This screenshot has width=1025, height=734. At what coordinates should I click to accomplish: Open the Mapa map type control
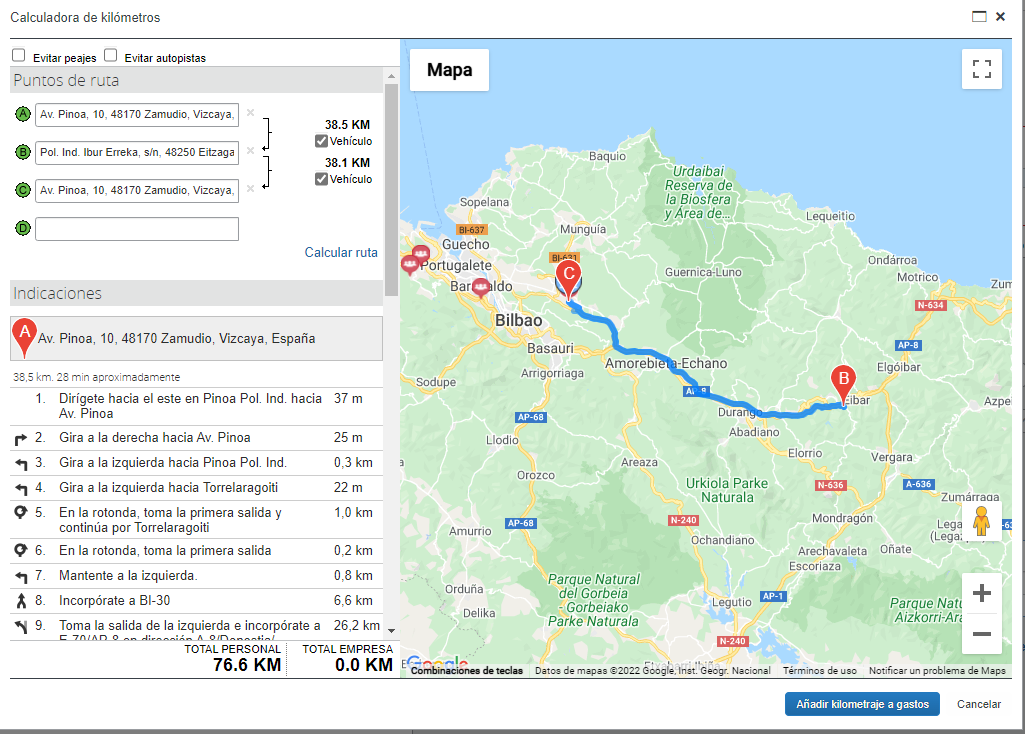[x=449, y=70]
